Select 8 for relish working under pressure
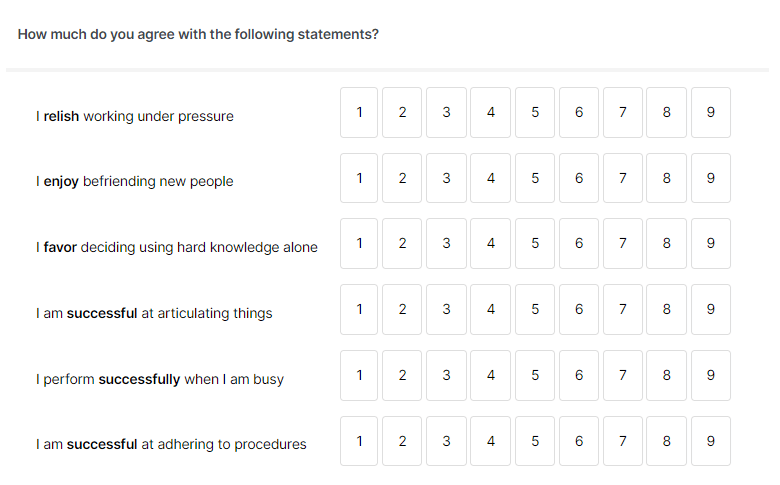 667,112
